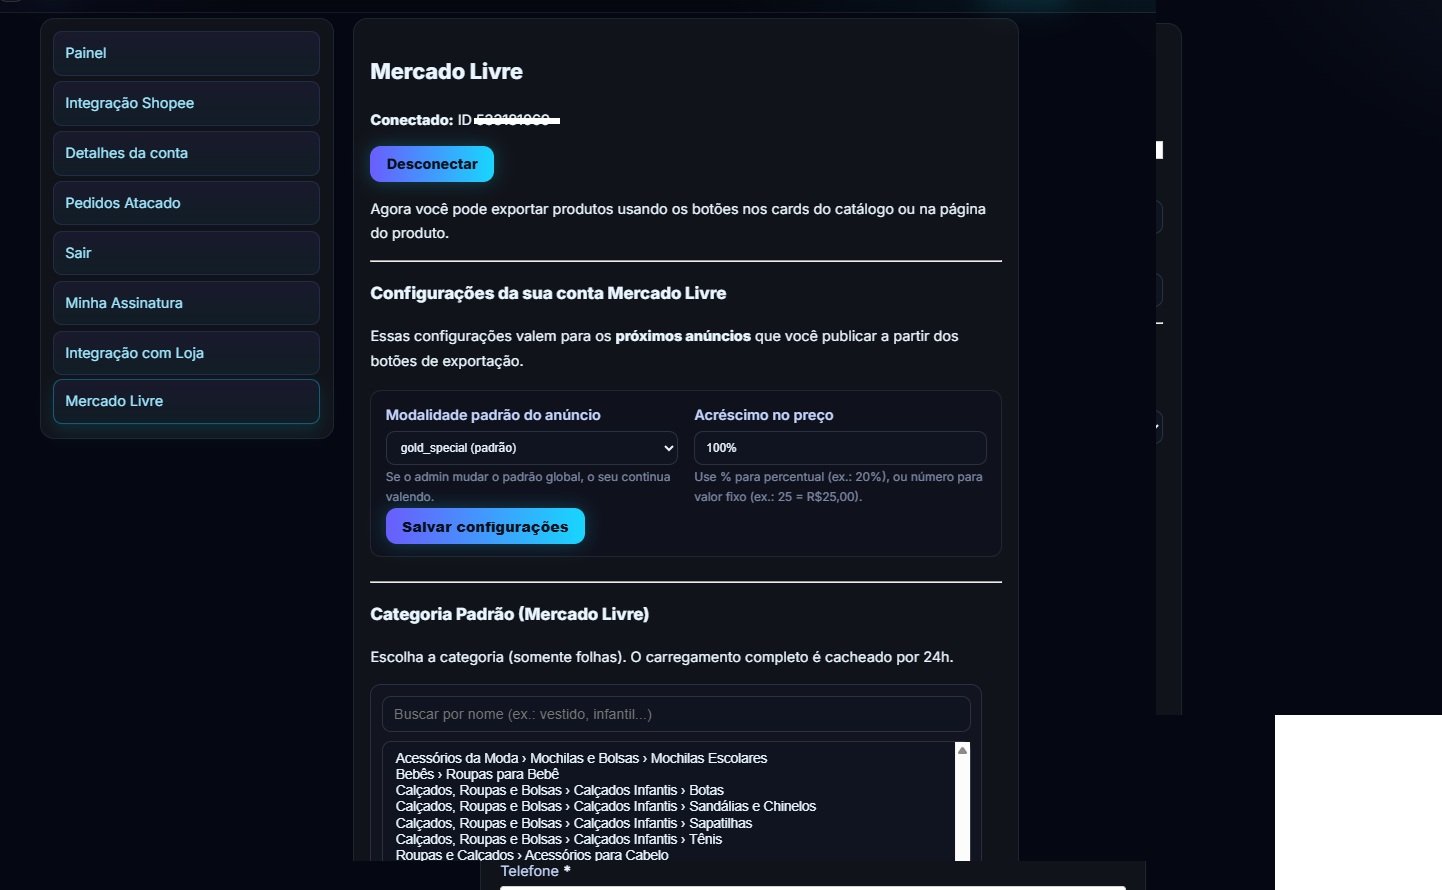
Task: Select the Mercado Livre sidebar item
Action: (x=186, y=401)
